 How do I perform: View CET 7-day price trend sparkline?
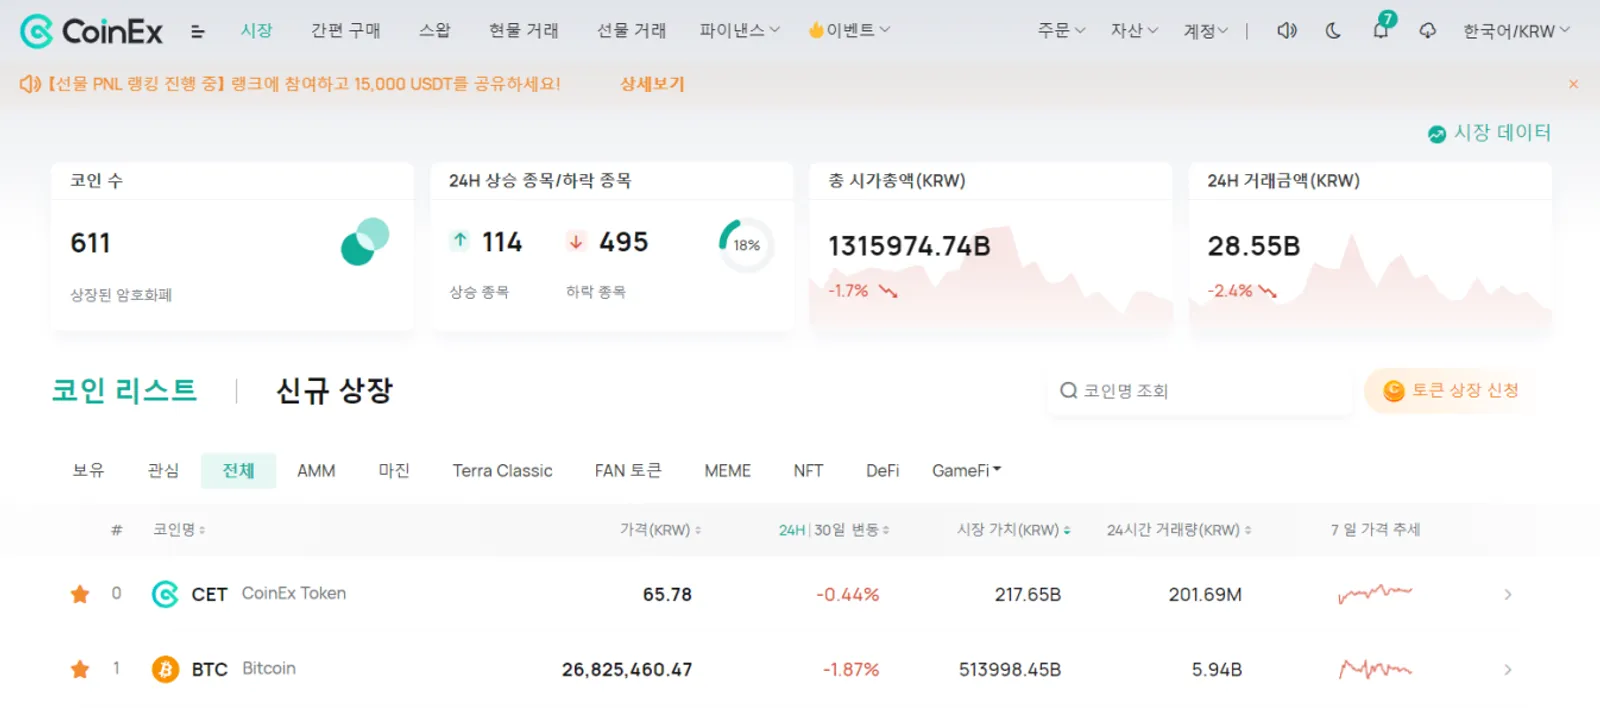[x=1375, y=594]
